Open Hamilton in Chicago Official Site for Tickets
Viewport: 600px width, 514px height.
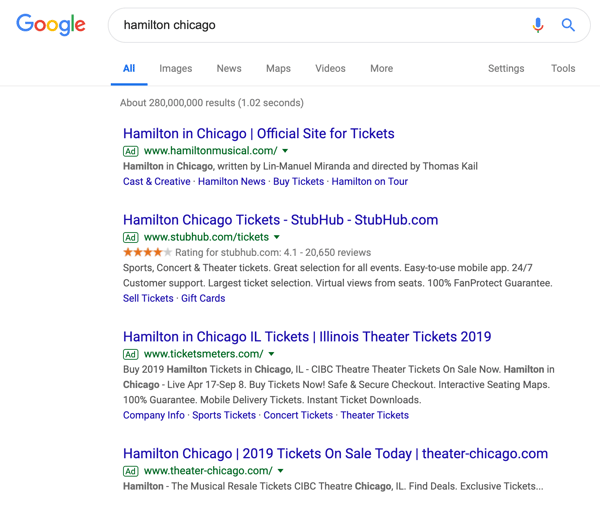tap(259, 134)
